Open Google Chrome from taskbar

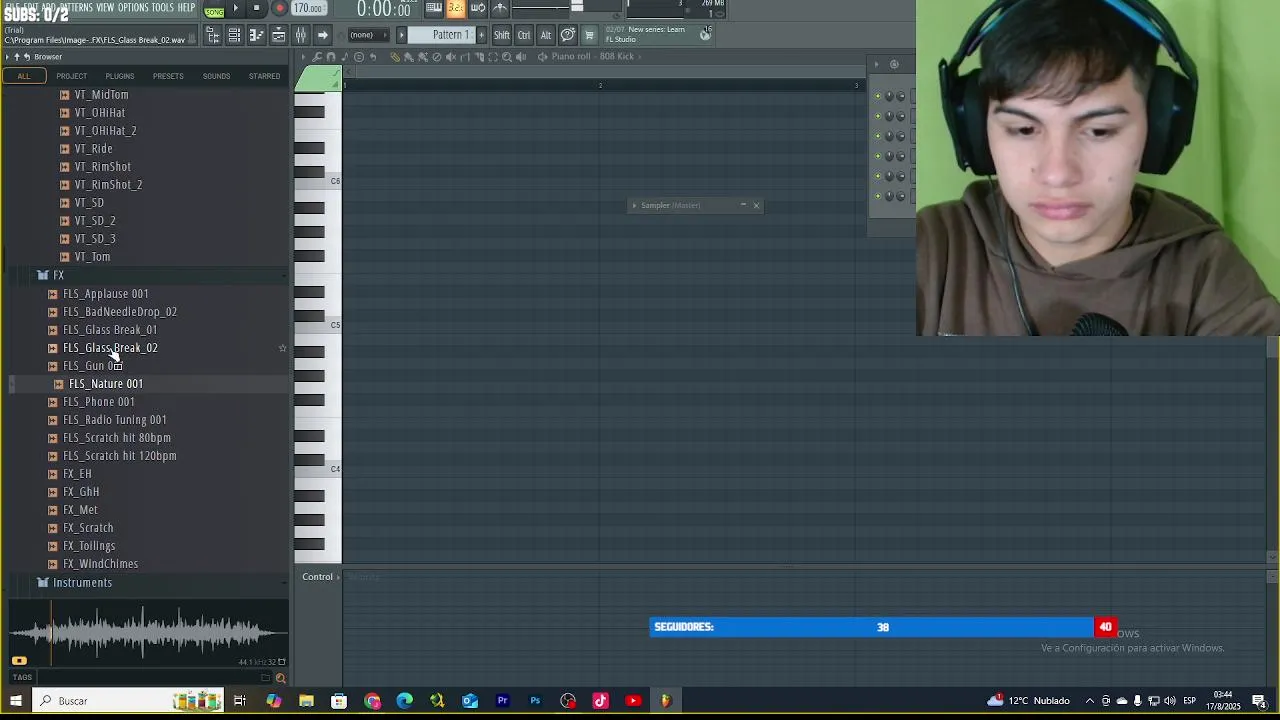tap(372, 701)
